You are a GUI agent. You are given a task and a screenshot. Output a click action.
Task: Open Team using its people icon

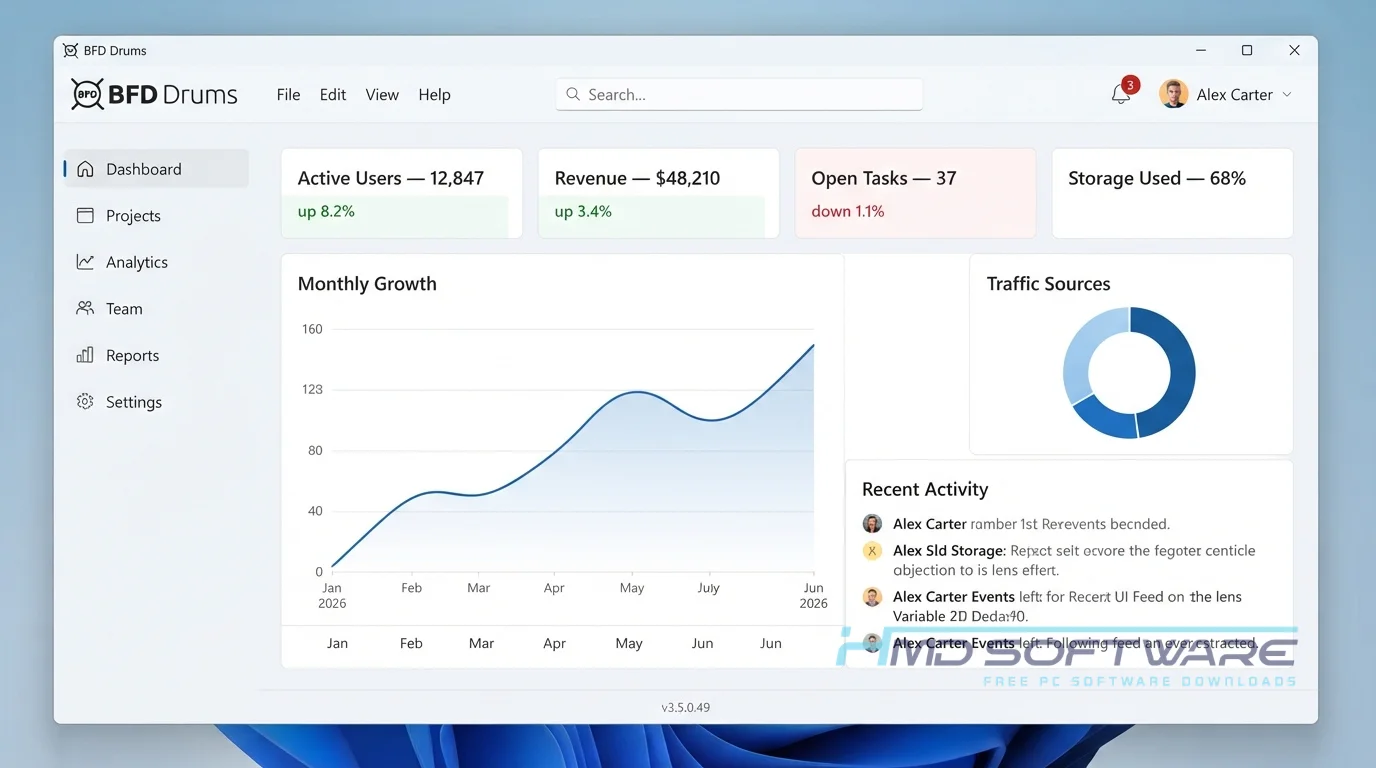click(86, 309)
